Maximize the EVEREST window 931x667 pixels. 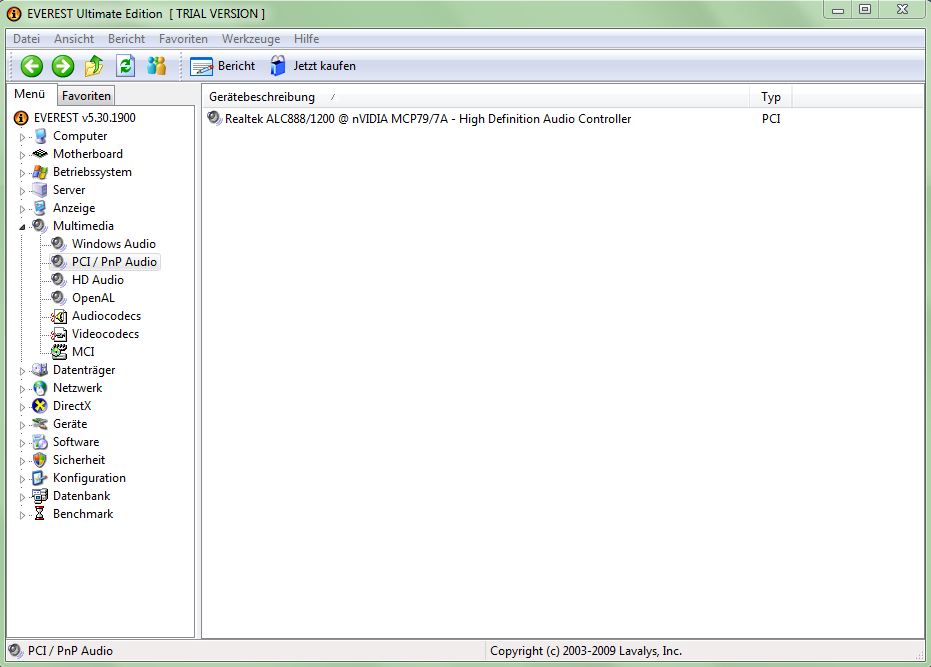pyautogui.click(x=865, y=10)
